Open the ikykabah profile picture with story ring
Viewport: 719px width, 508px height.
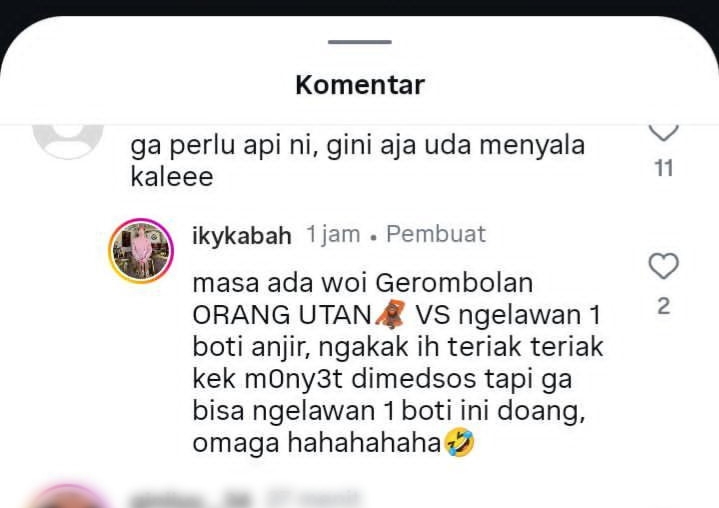141,251
